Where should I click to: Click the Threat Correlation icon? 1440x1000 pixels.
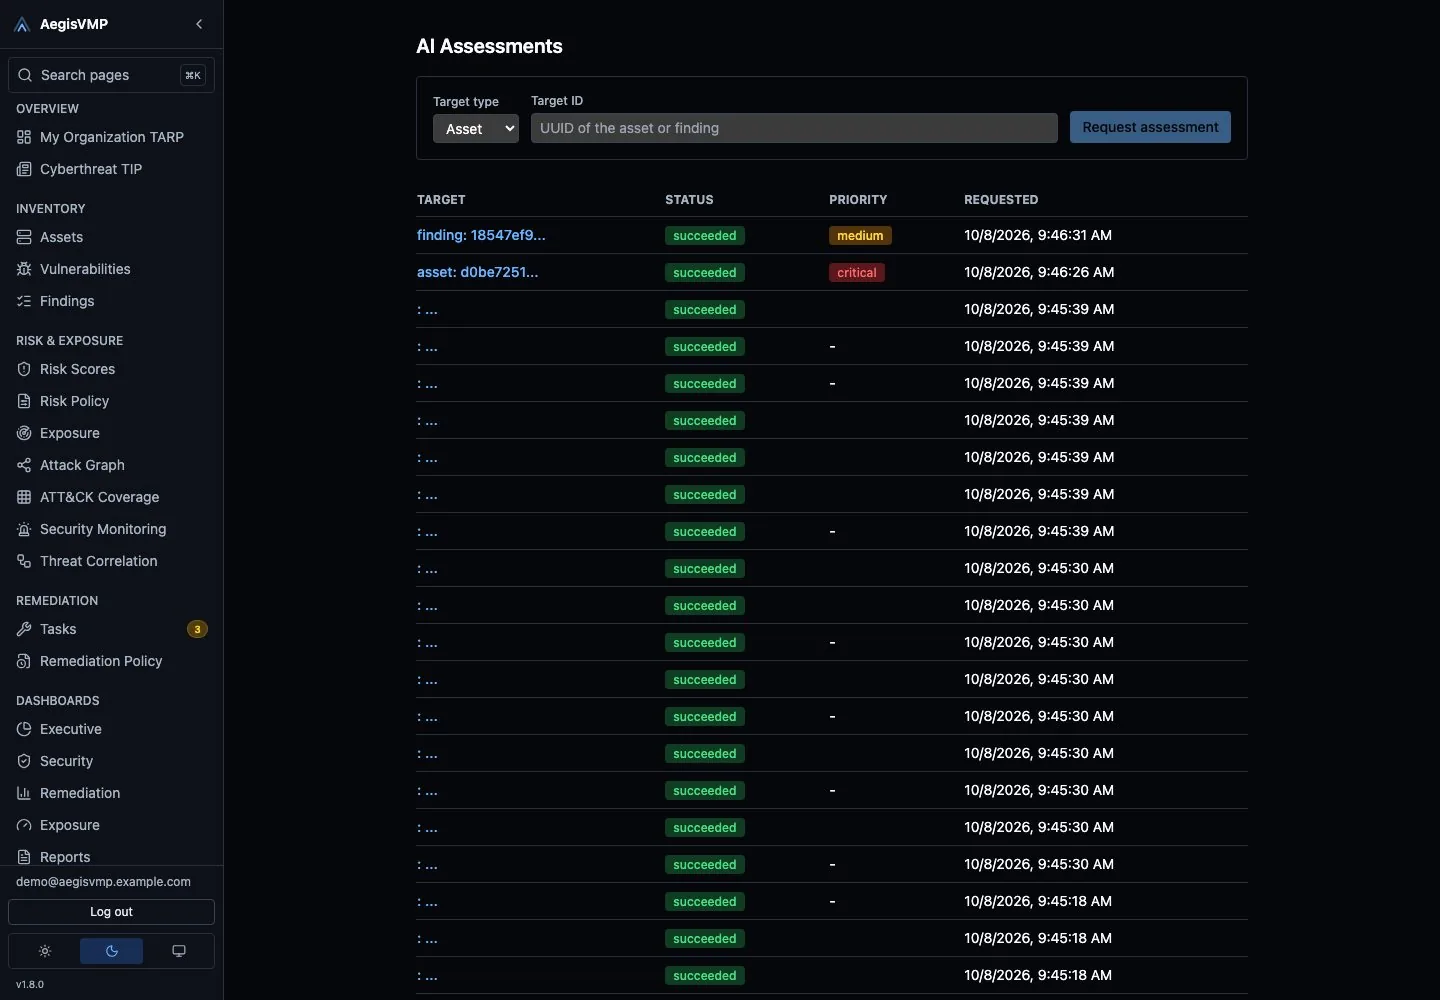(x=24, y=561)
